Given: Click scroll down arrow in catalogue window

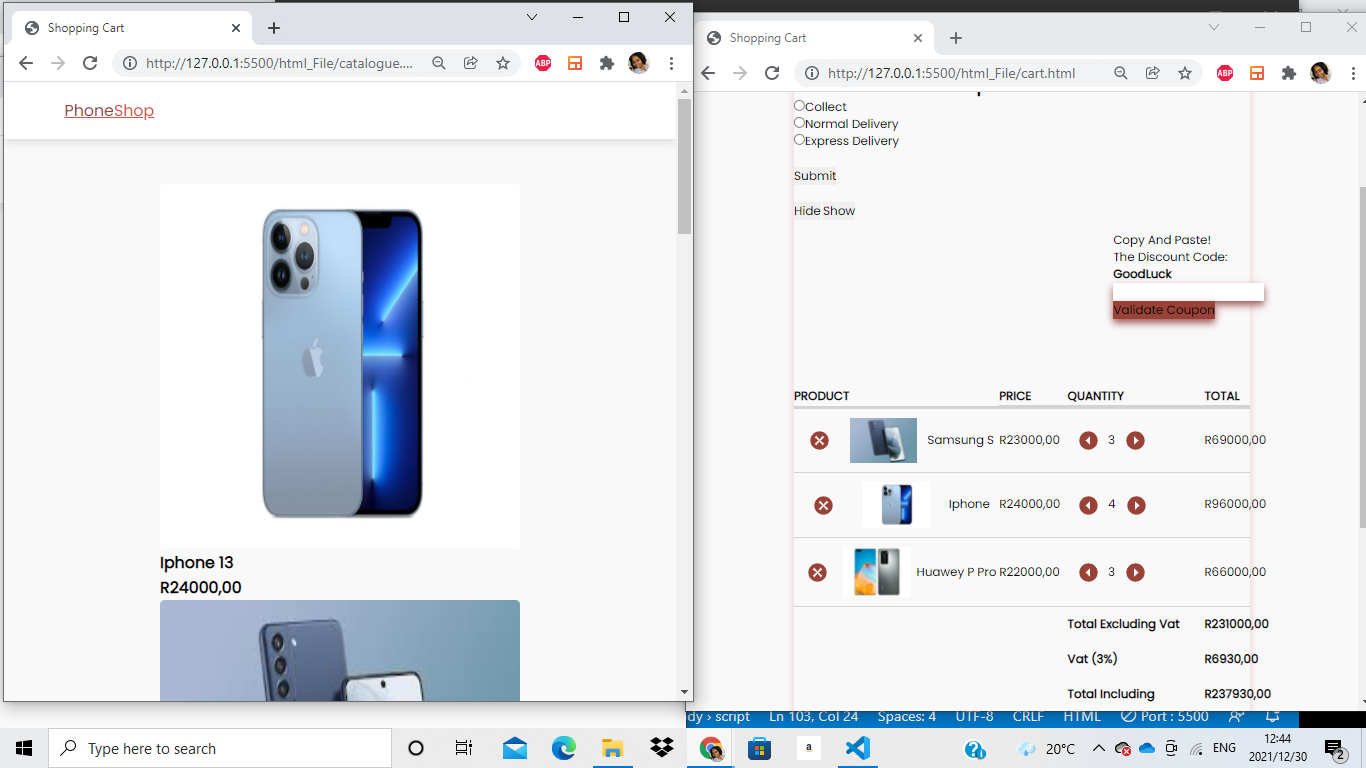Looking at the screenshot, I should (684, 692).
